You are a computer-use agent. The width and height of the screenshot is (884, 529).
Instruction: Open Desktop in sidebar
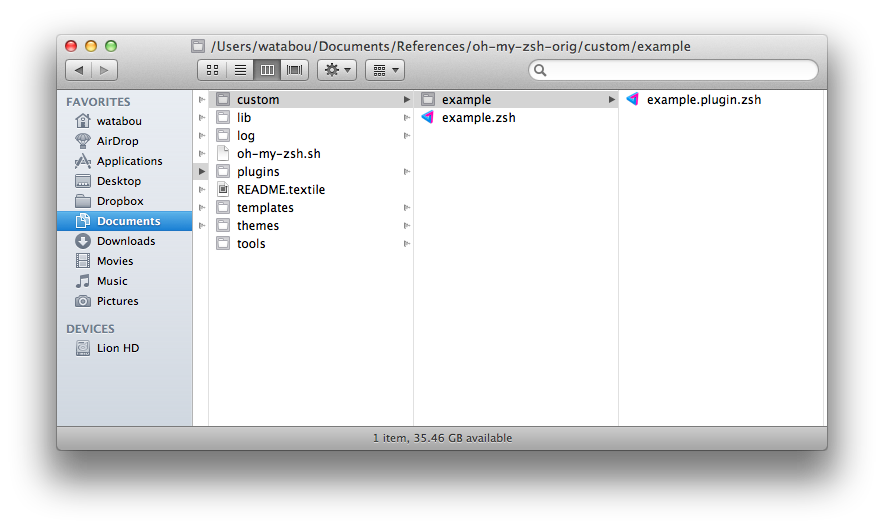coord(125,181)
